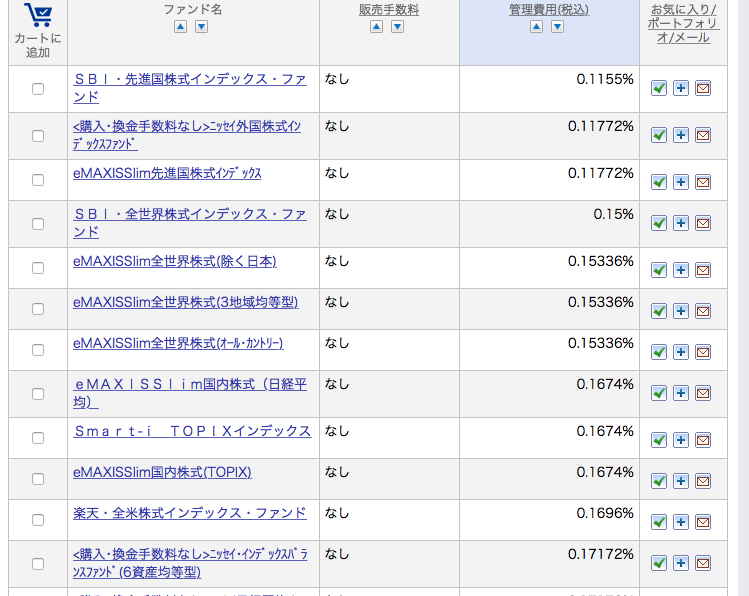Click plus icon for eMAXISSlim全世界株式(除く日本) row
The width and height of the screenshot is (749, 596).
click(x=681, y=270)
